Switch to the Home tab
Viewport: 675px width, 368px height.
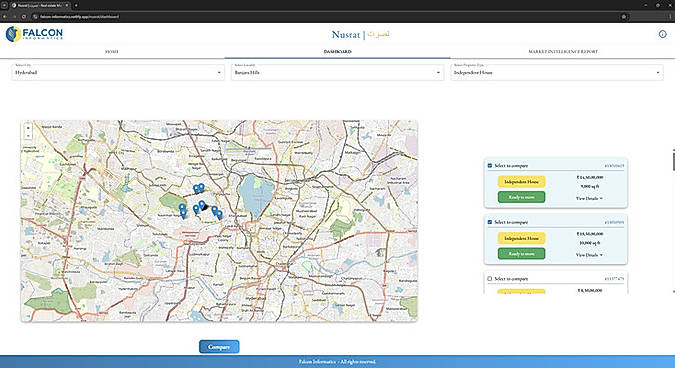pyautogui.click(x=112, y=52)
